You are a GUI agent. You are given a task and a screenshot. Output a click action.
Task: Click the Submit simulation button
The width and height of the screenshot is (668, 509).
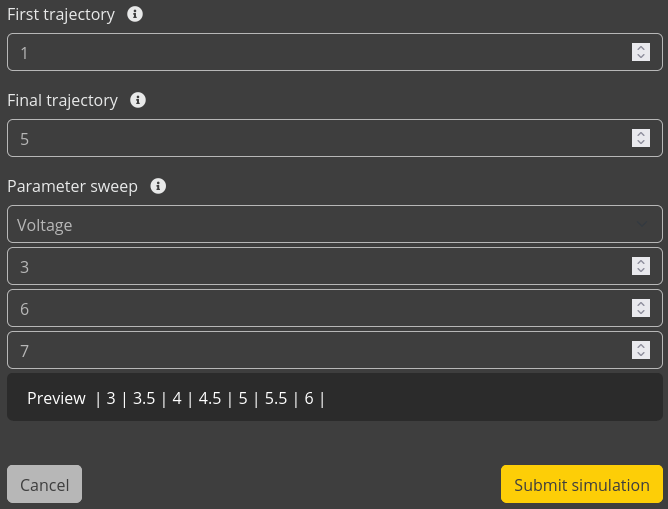(x=581, y=485)
